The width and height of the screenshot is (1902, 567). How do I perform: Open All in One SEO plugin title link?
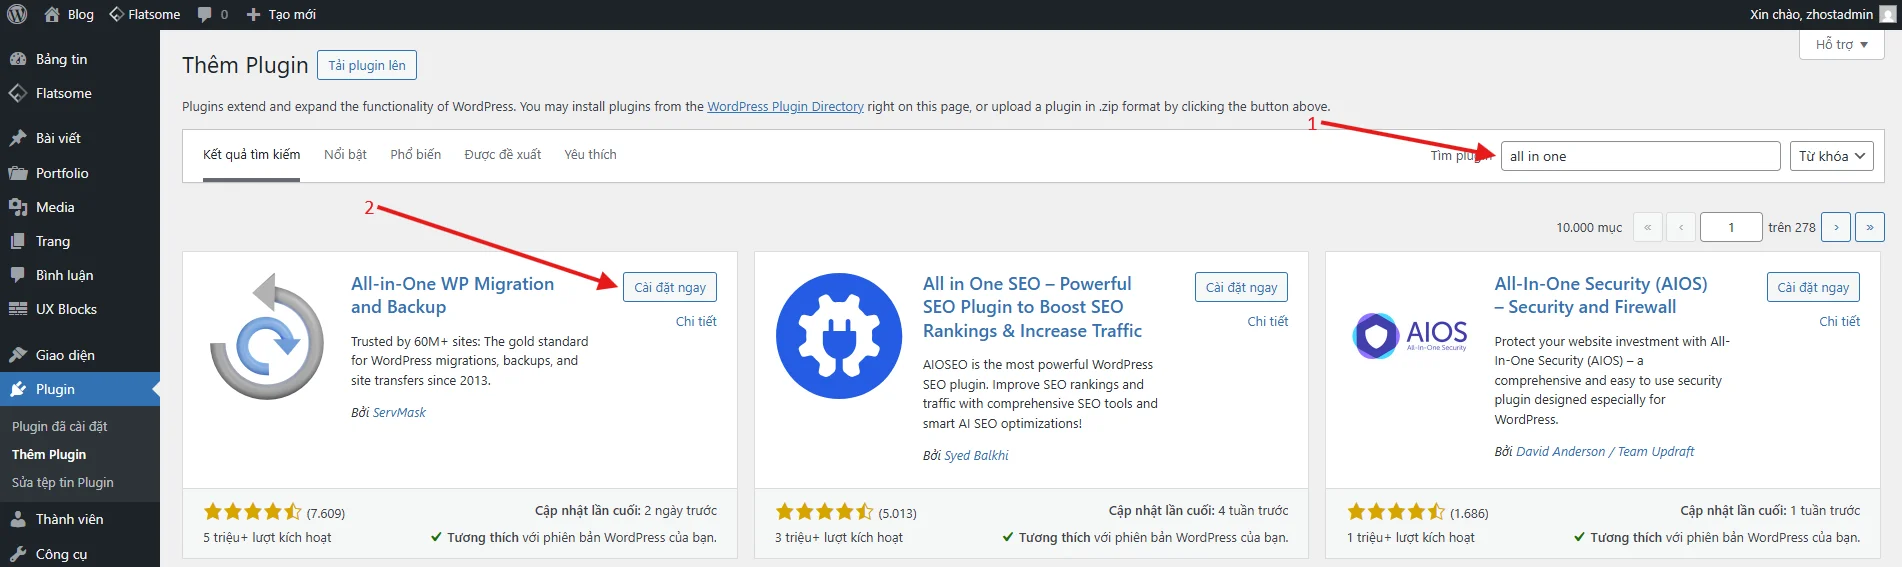1032,307
